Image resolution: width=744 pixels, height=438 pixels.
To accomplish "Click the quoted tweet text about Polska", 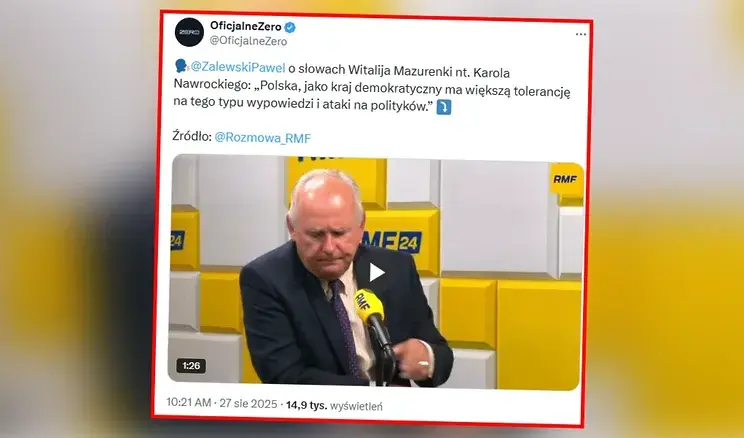I will pyautogui.click(x=372, y=98).
